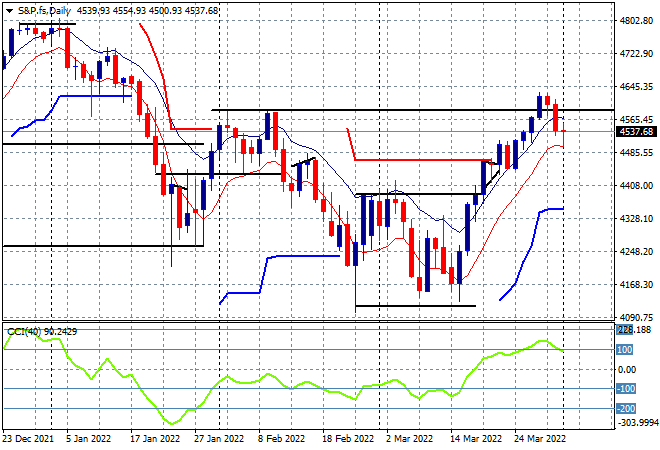Click the CCI level 100 label

coord(625,350)
